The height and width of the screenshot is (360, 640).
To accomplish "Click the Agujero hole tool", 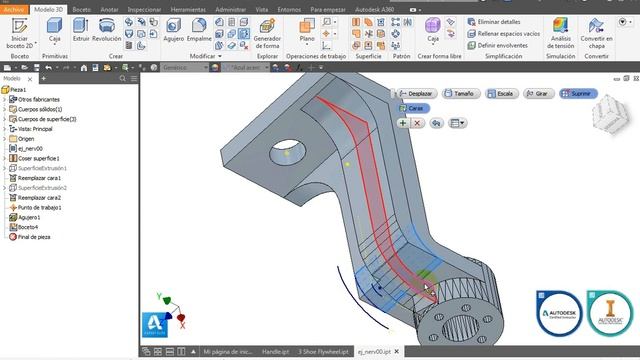I will coord(173,30).
